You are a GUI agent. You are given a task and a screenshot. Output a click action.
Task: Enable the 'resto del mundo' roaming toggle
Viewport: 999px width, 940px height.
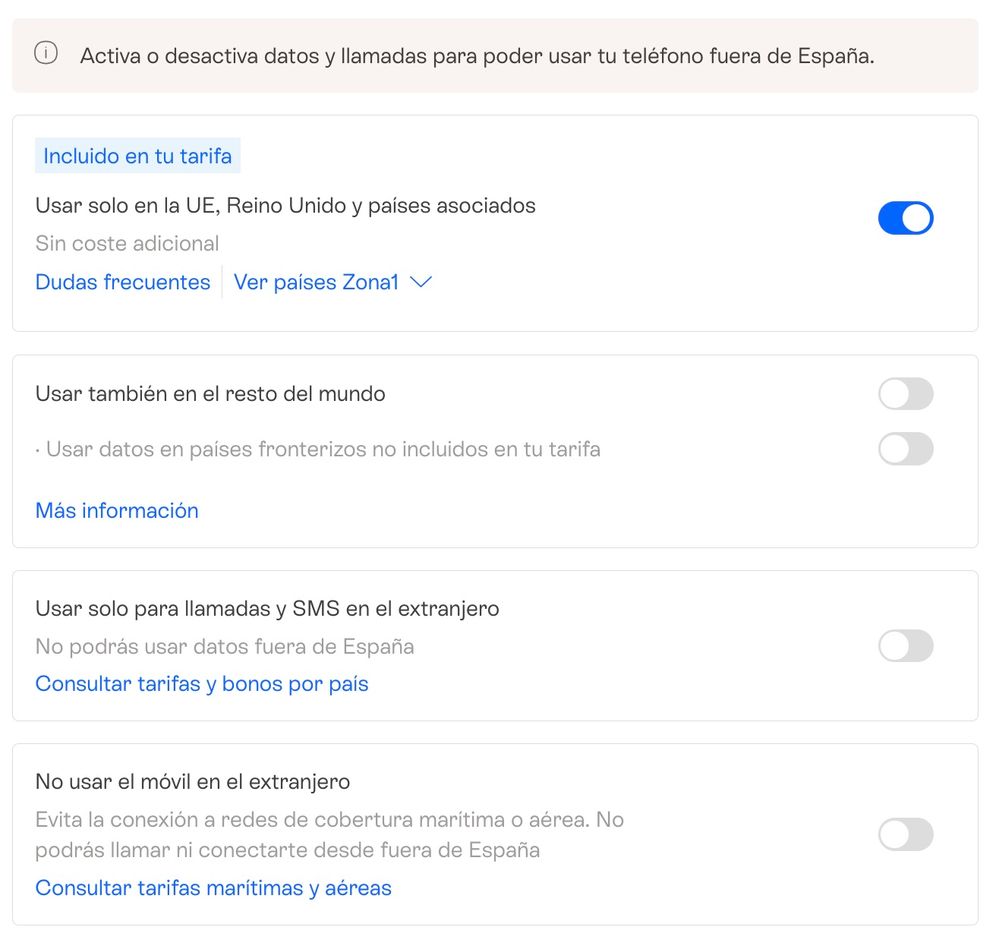[x=905, y=394]
